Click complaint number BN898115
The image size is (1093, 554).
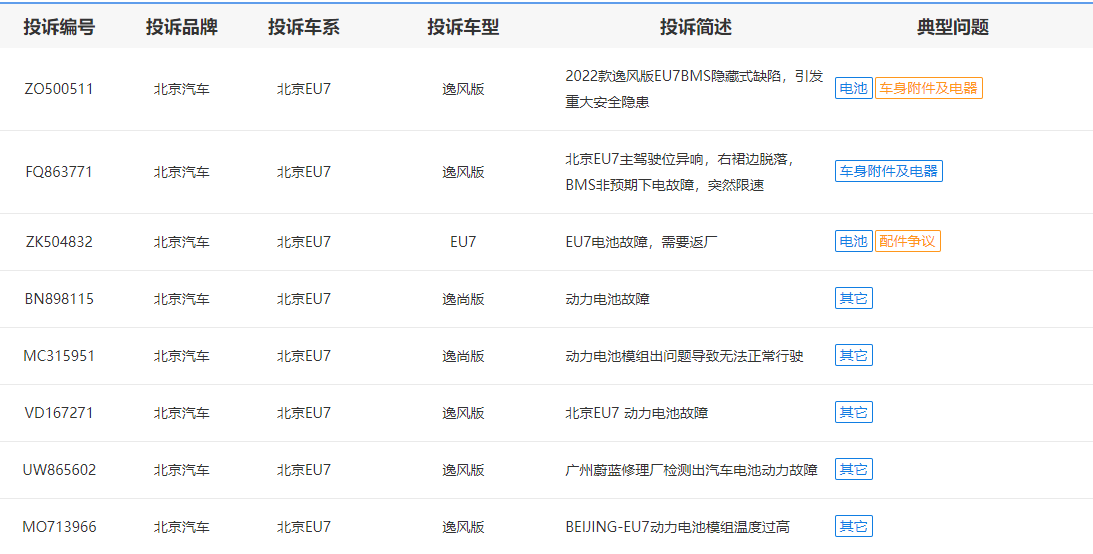59,299
